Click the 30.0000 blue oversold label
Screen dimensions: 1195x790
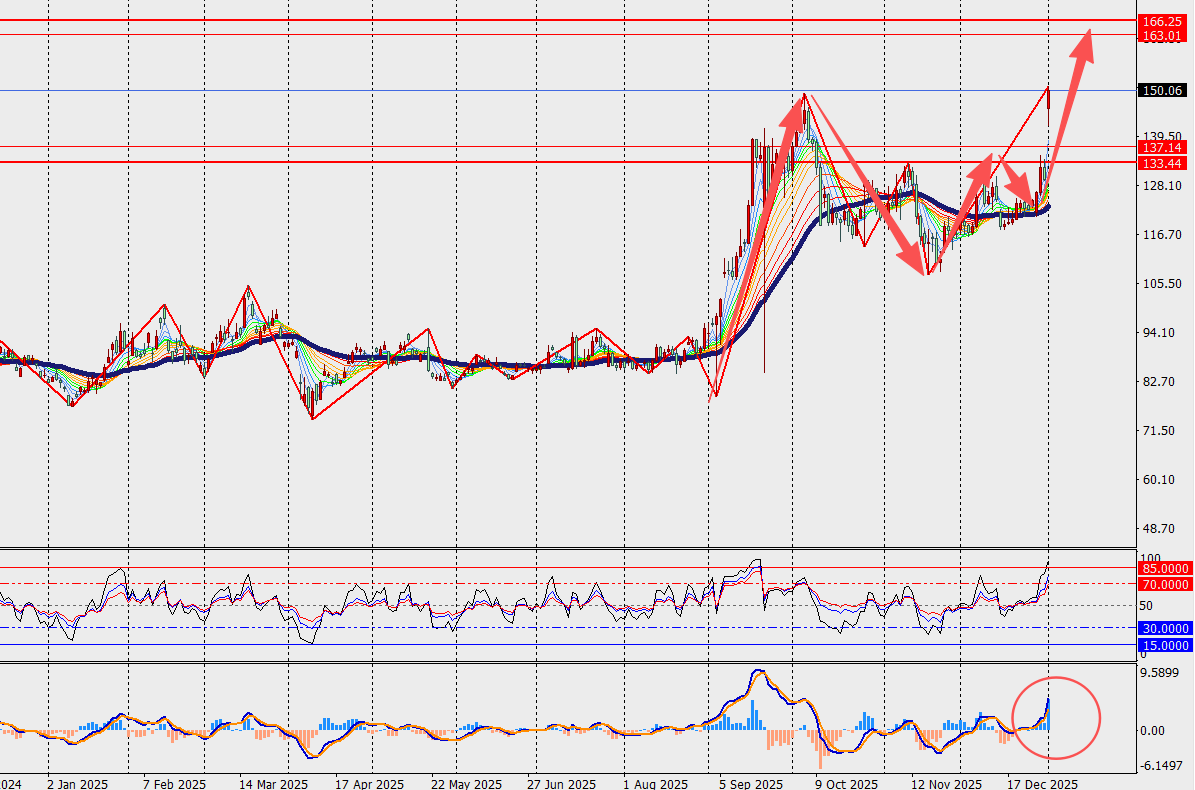[x=1165, y=628]
